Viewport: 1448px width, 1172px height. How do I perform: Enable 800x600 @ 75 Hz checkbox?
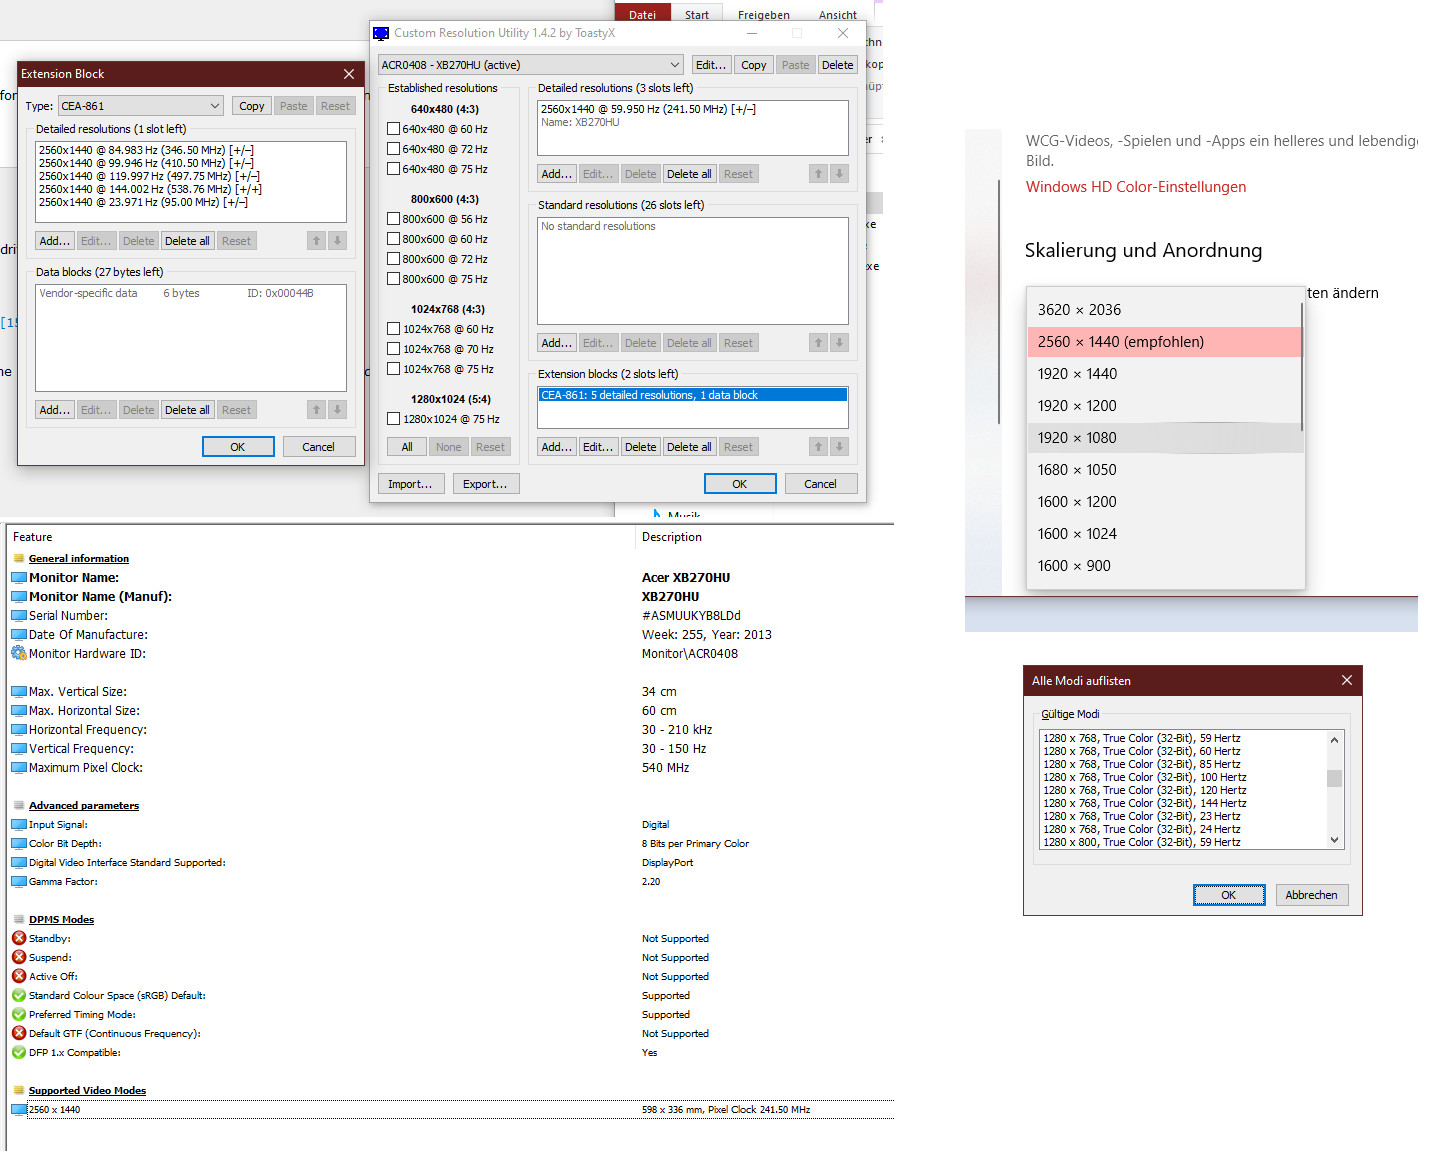pos(394,279)
